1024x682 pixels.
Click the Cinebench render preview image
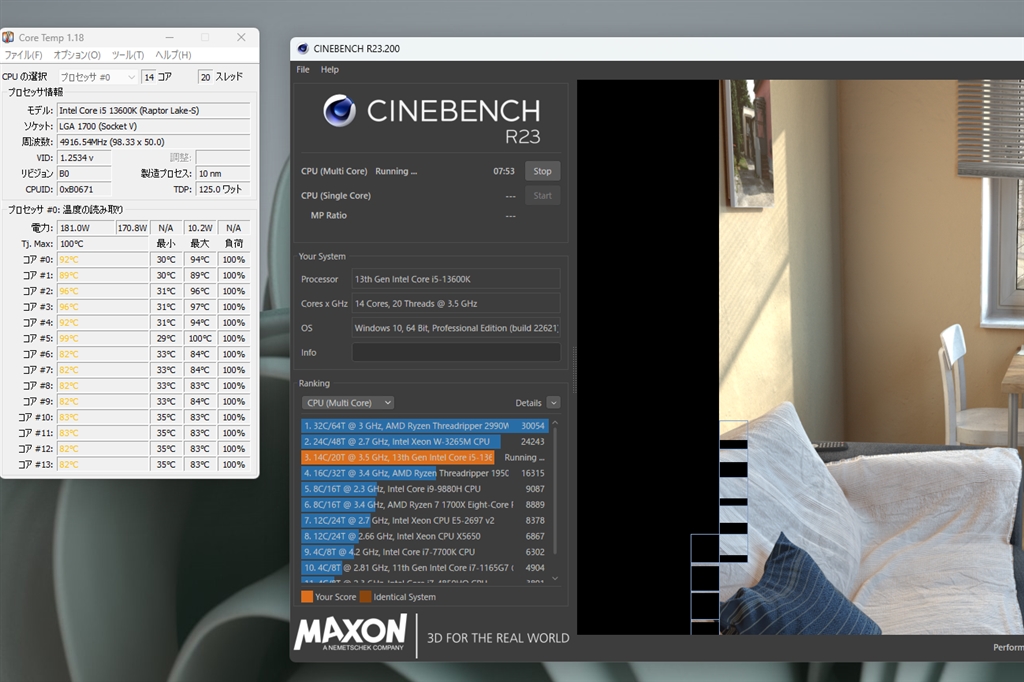(800, 357)
